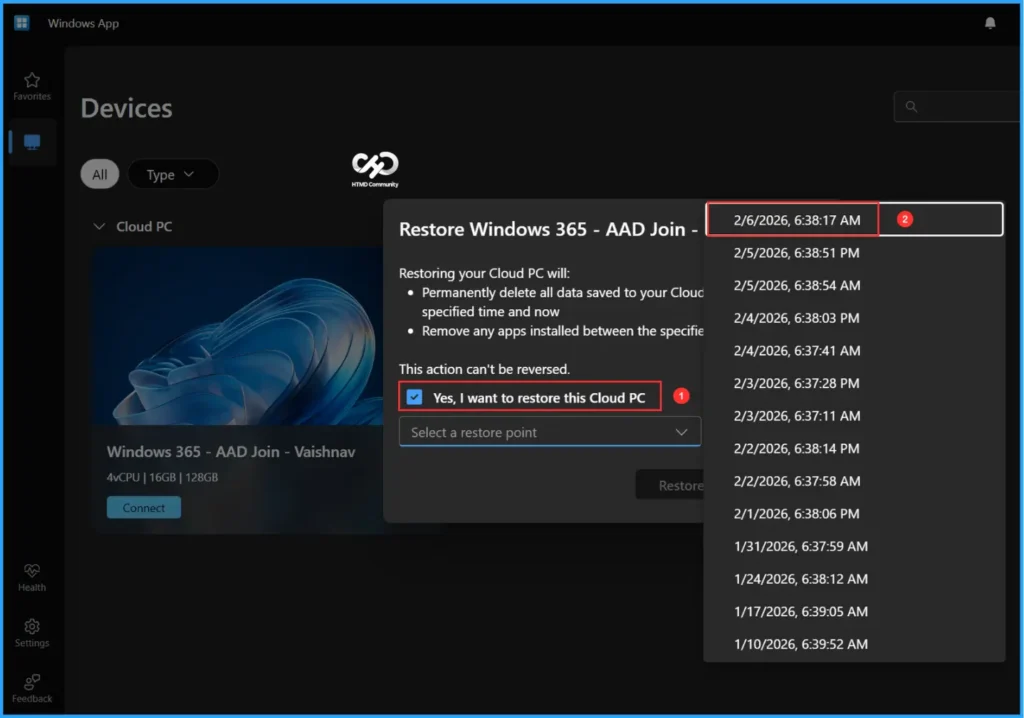Collapse the Cloud PC section
Viewport: 1024px width, 718px height.
pyautogui.click(x=99, y=226)
